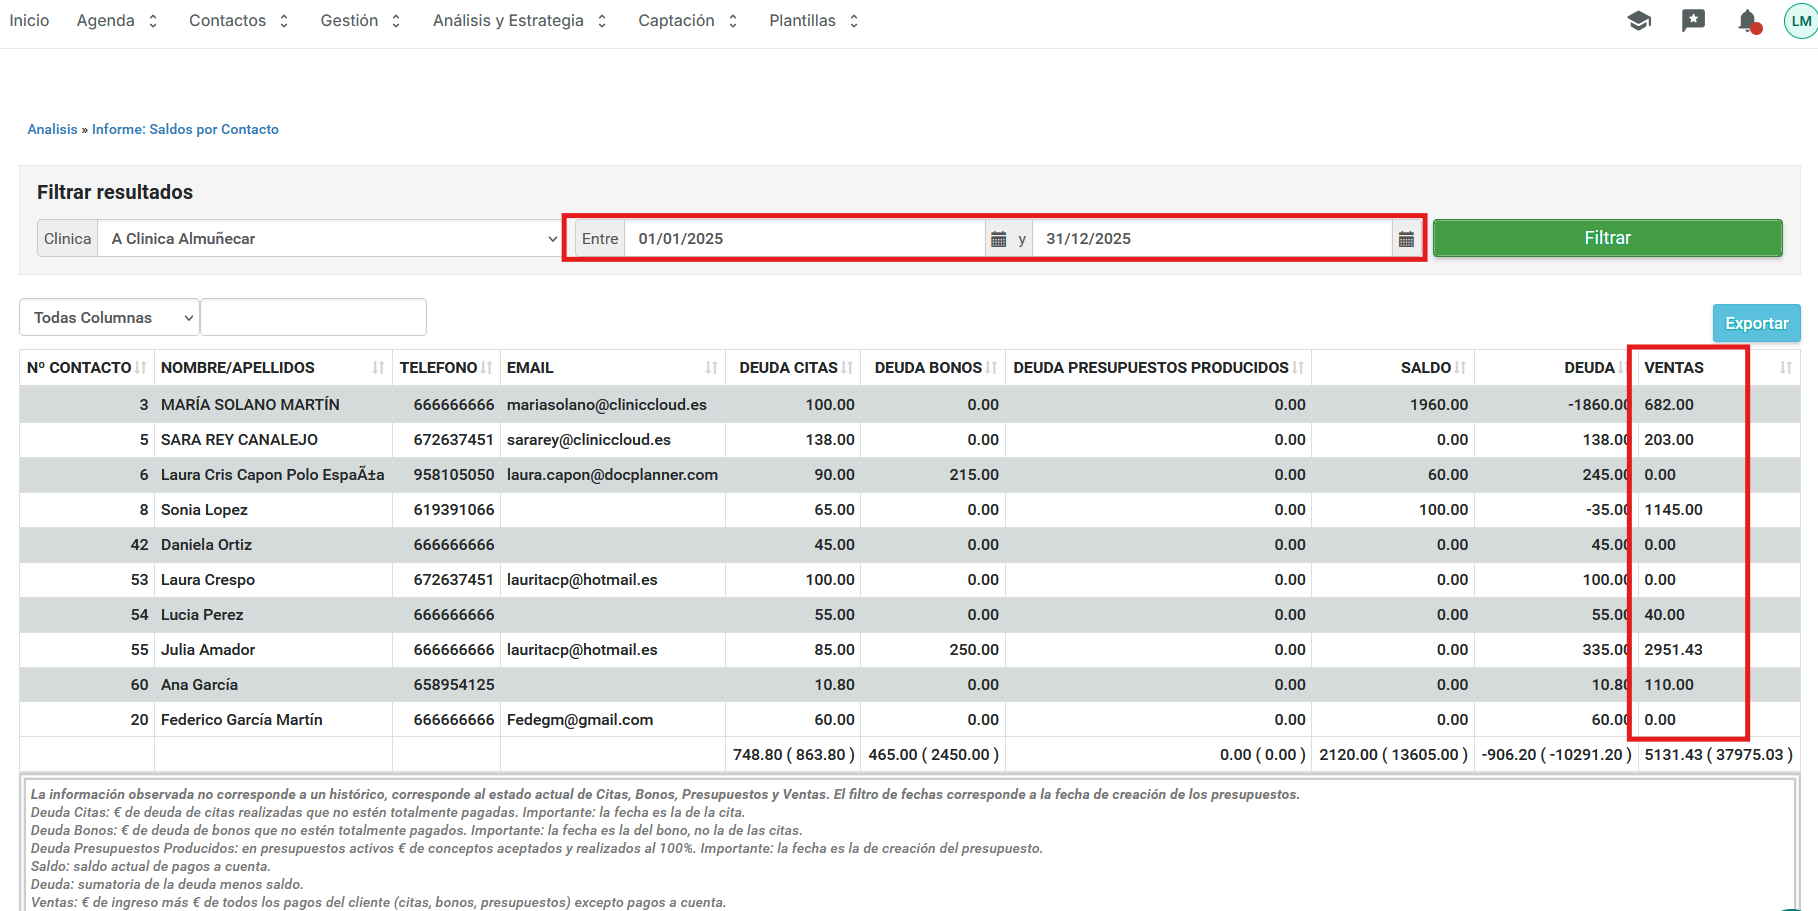
Task: Go to Inicio in navigation bar
Action: 29,21
